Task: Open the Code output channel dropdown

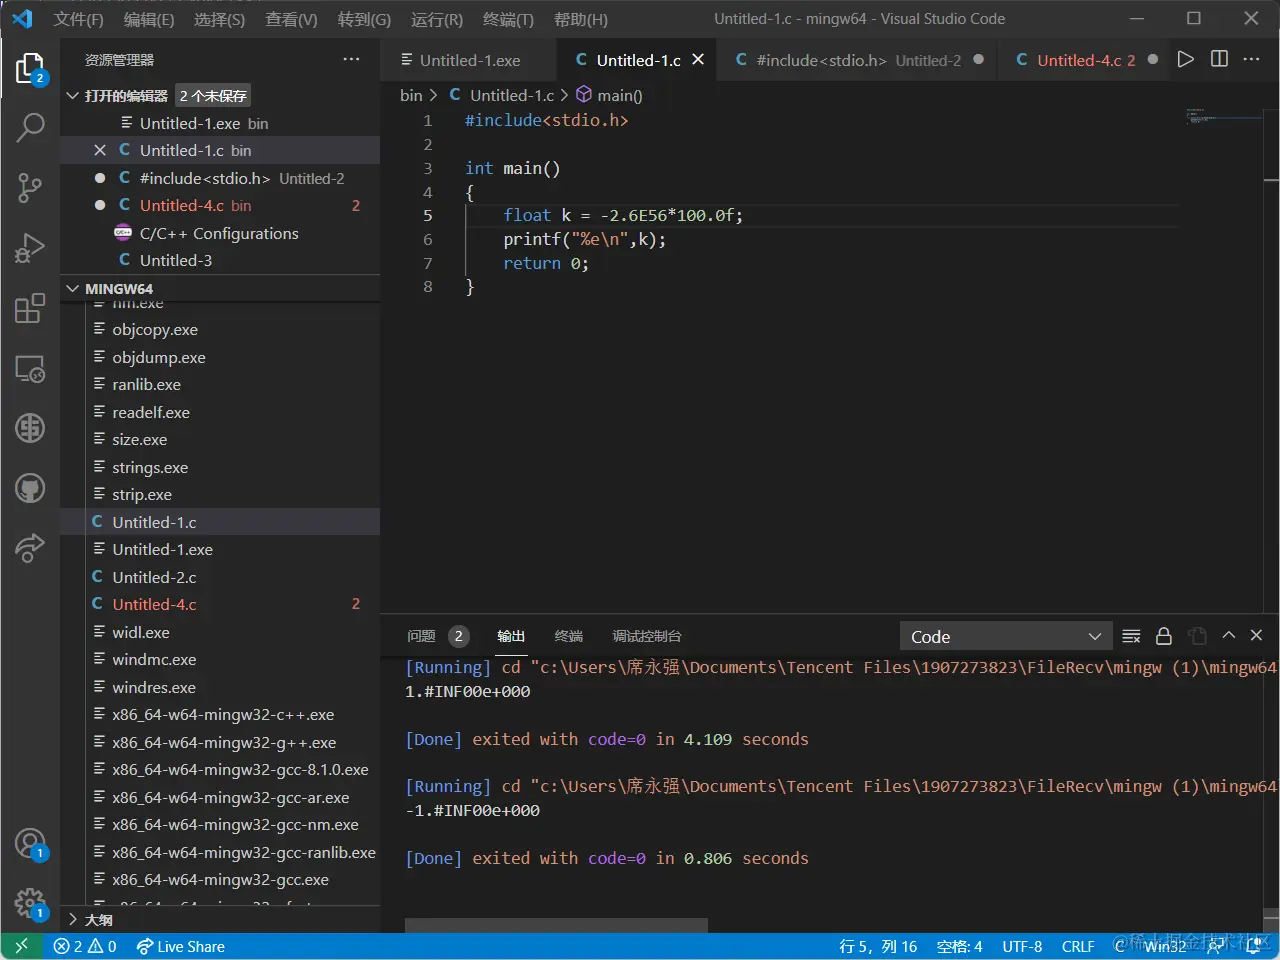Action: click(1004, 637)
